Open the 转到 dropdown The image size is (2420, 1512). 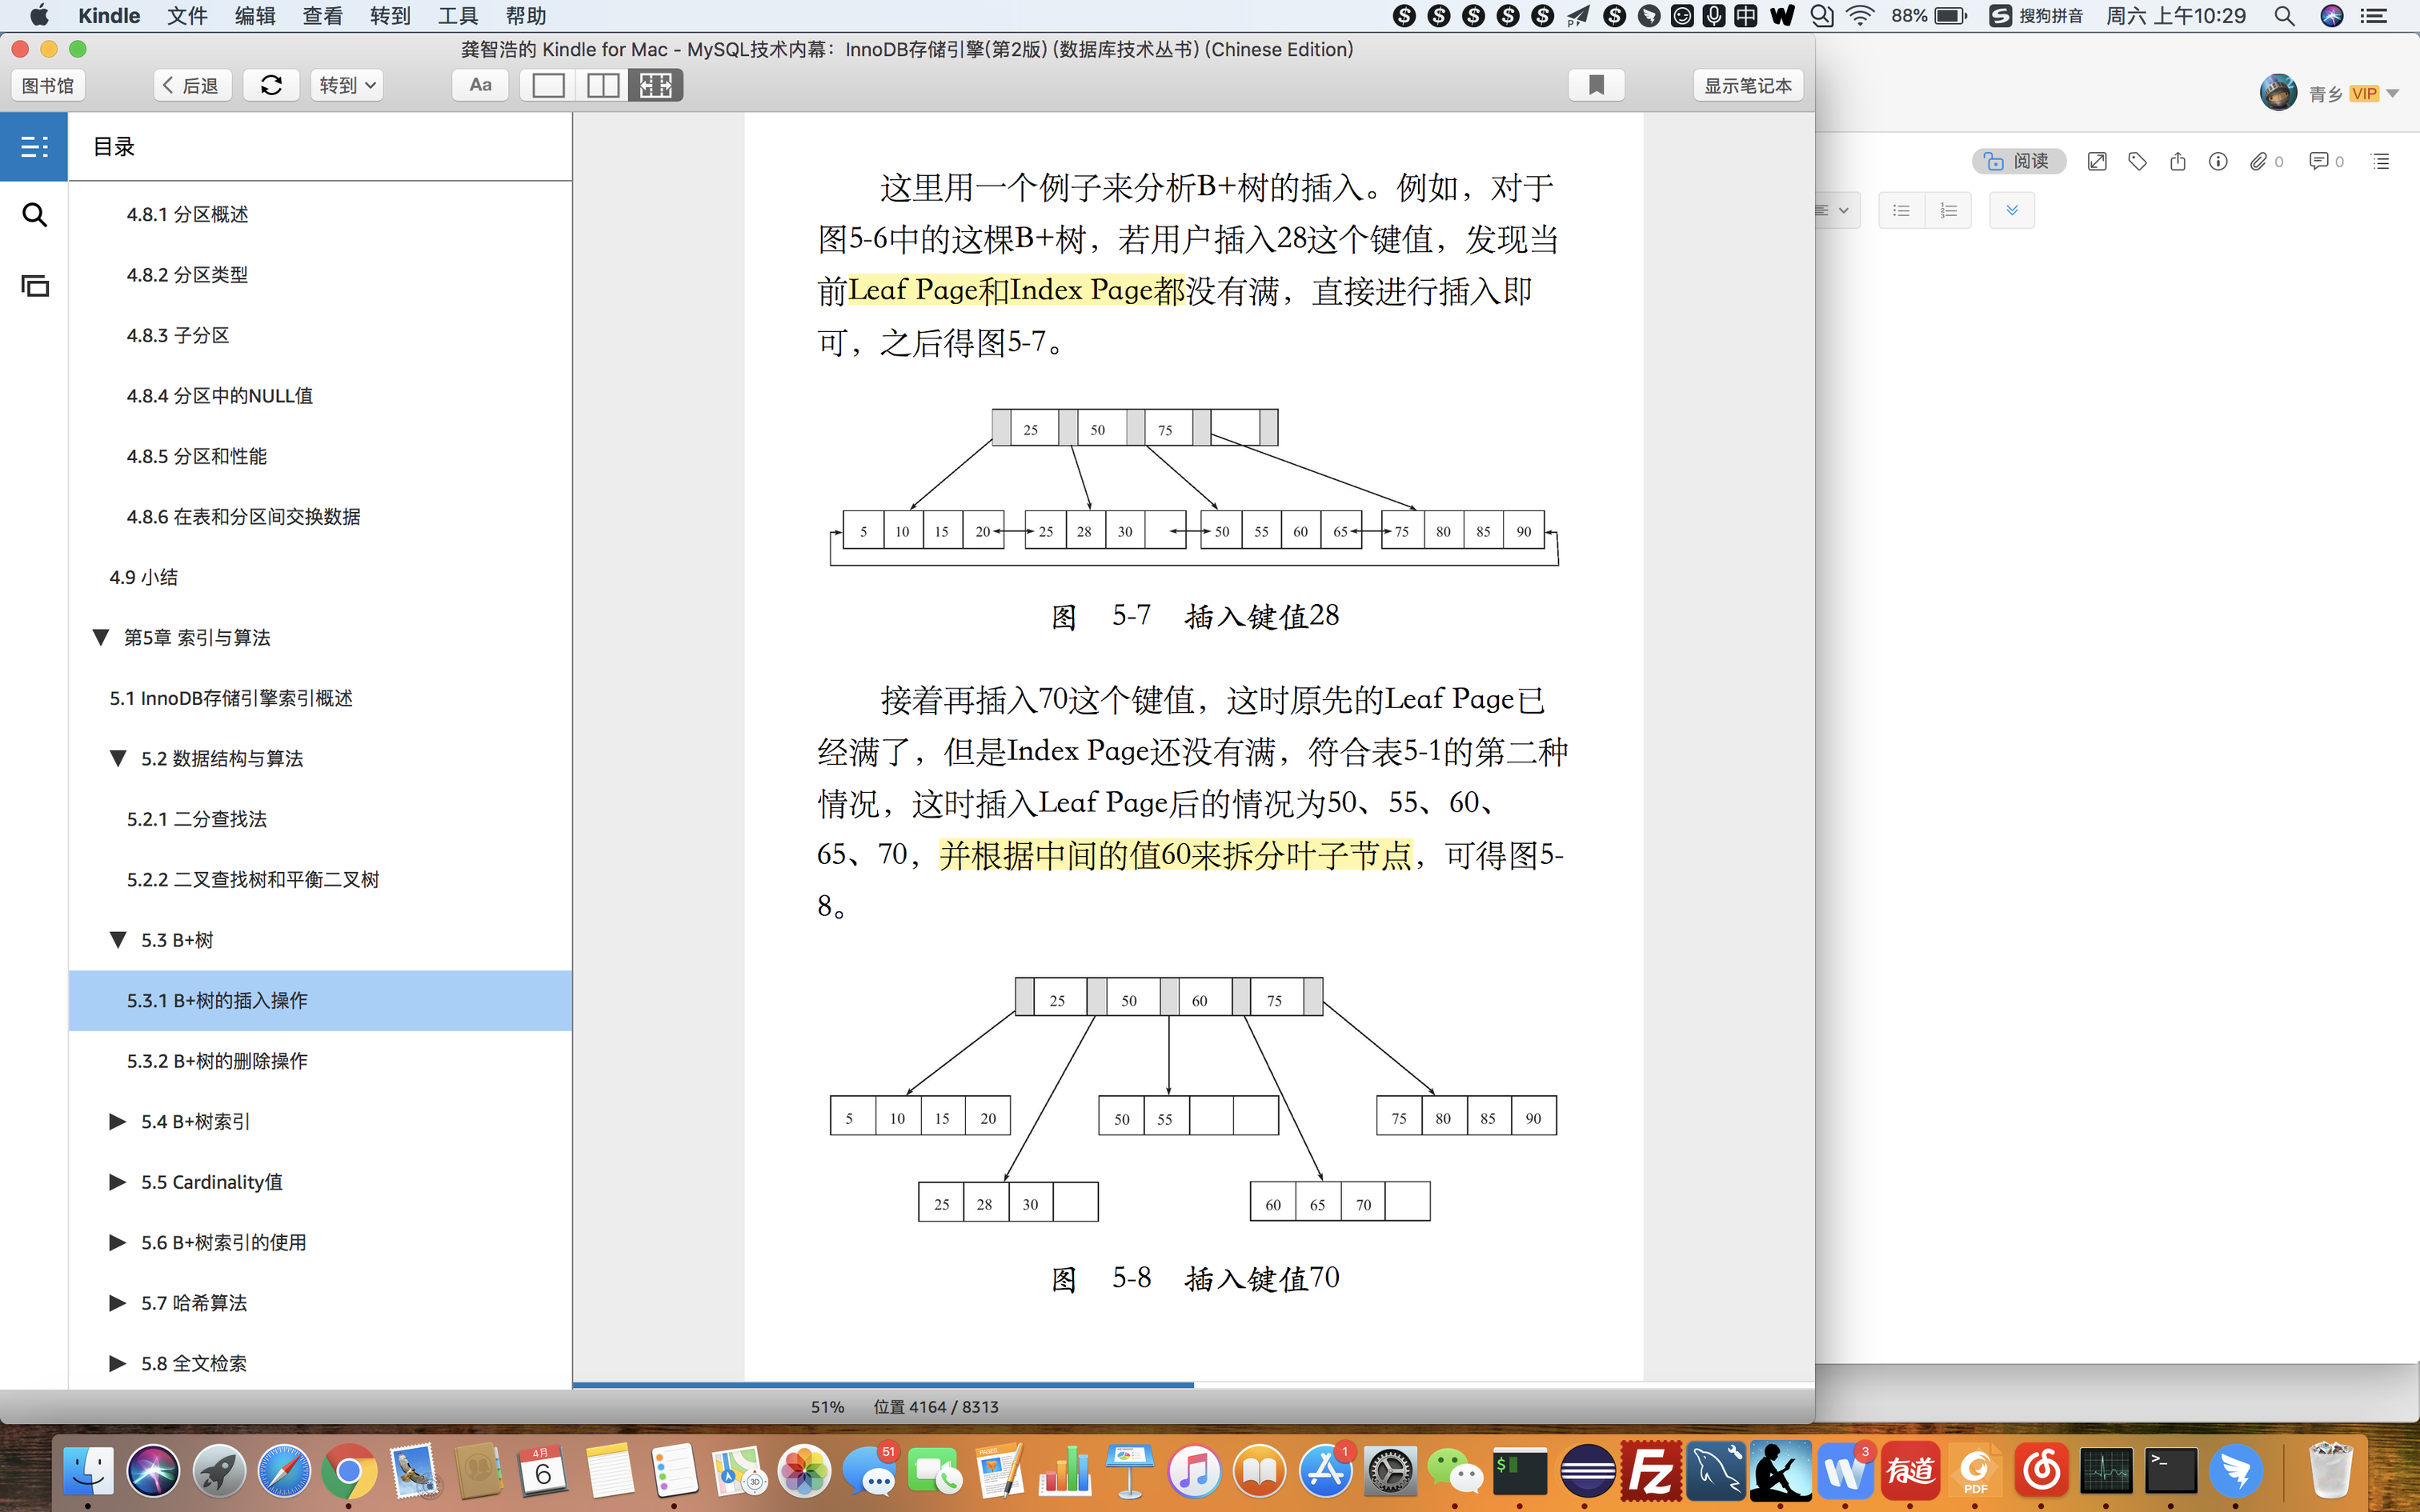click(347, 85)
